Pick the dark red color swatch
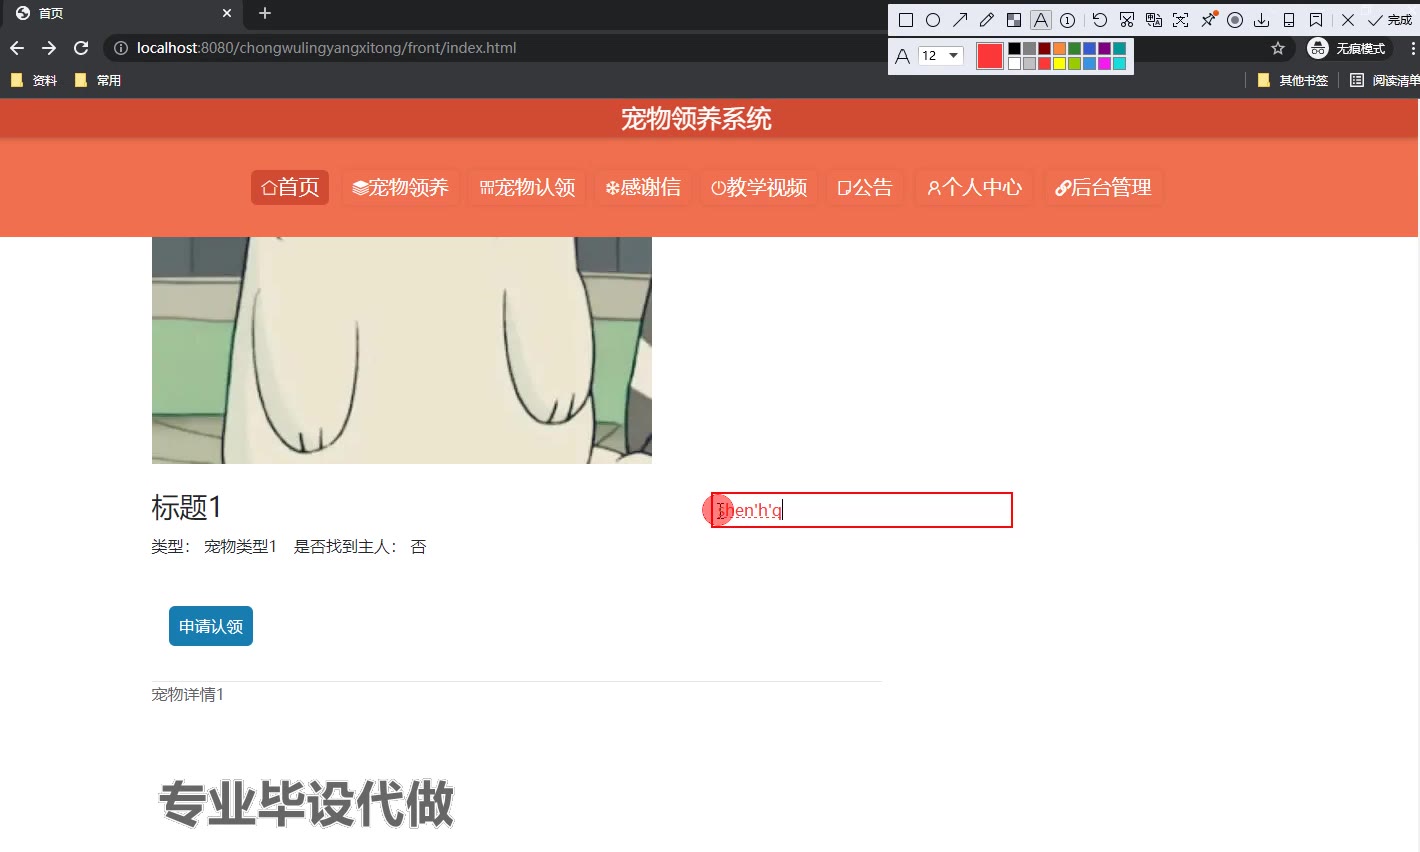The width and height of the screenshot is (1420, 852). (x=1044, y=48)
